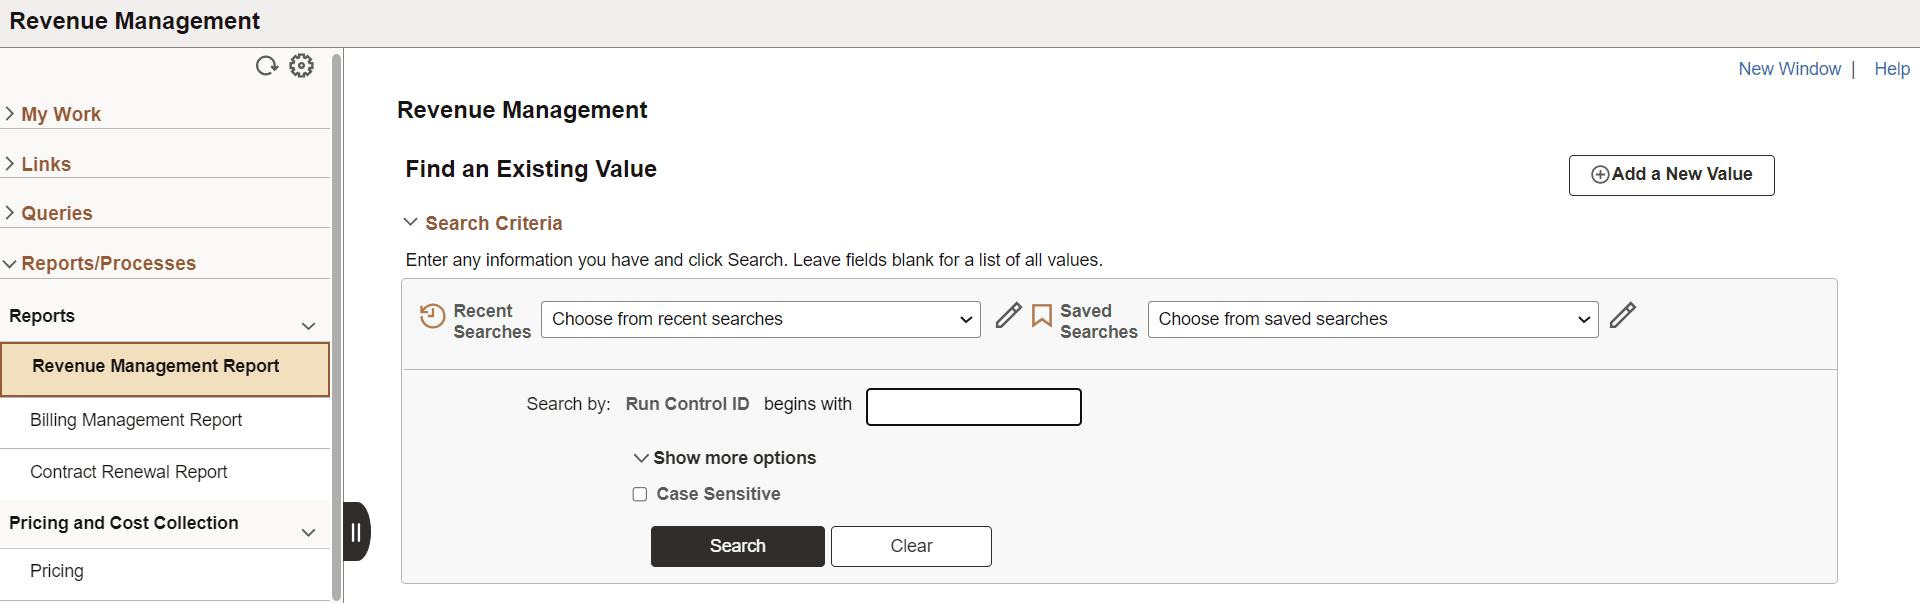Collapse the Search Criteria section
Screen dimensions: 1920x603
[x=411, y=222]
